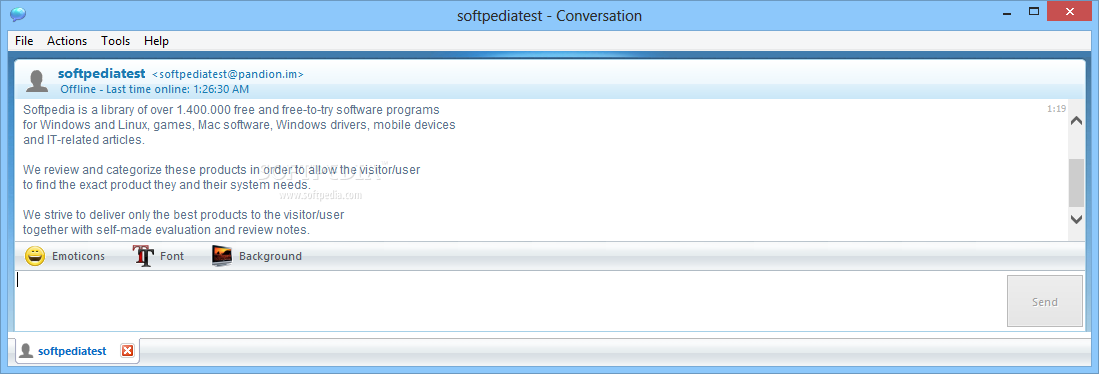Screen dimensions: 1099x374
Task: Open the Actions menu
Action: point(67,41)
